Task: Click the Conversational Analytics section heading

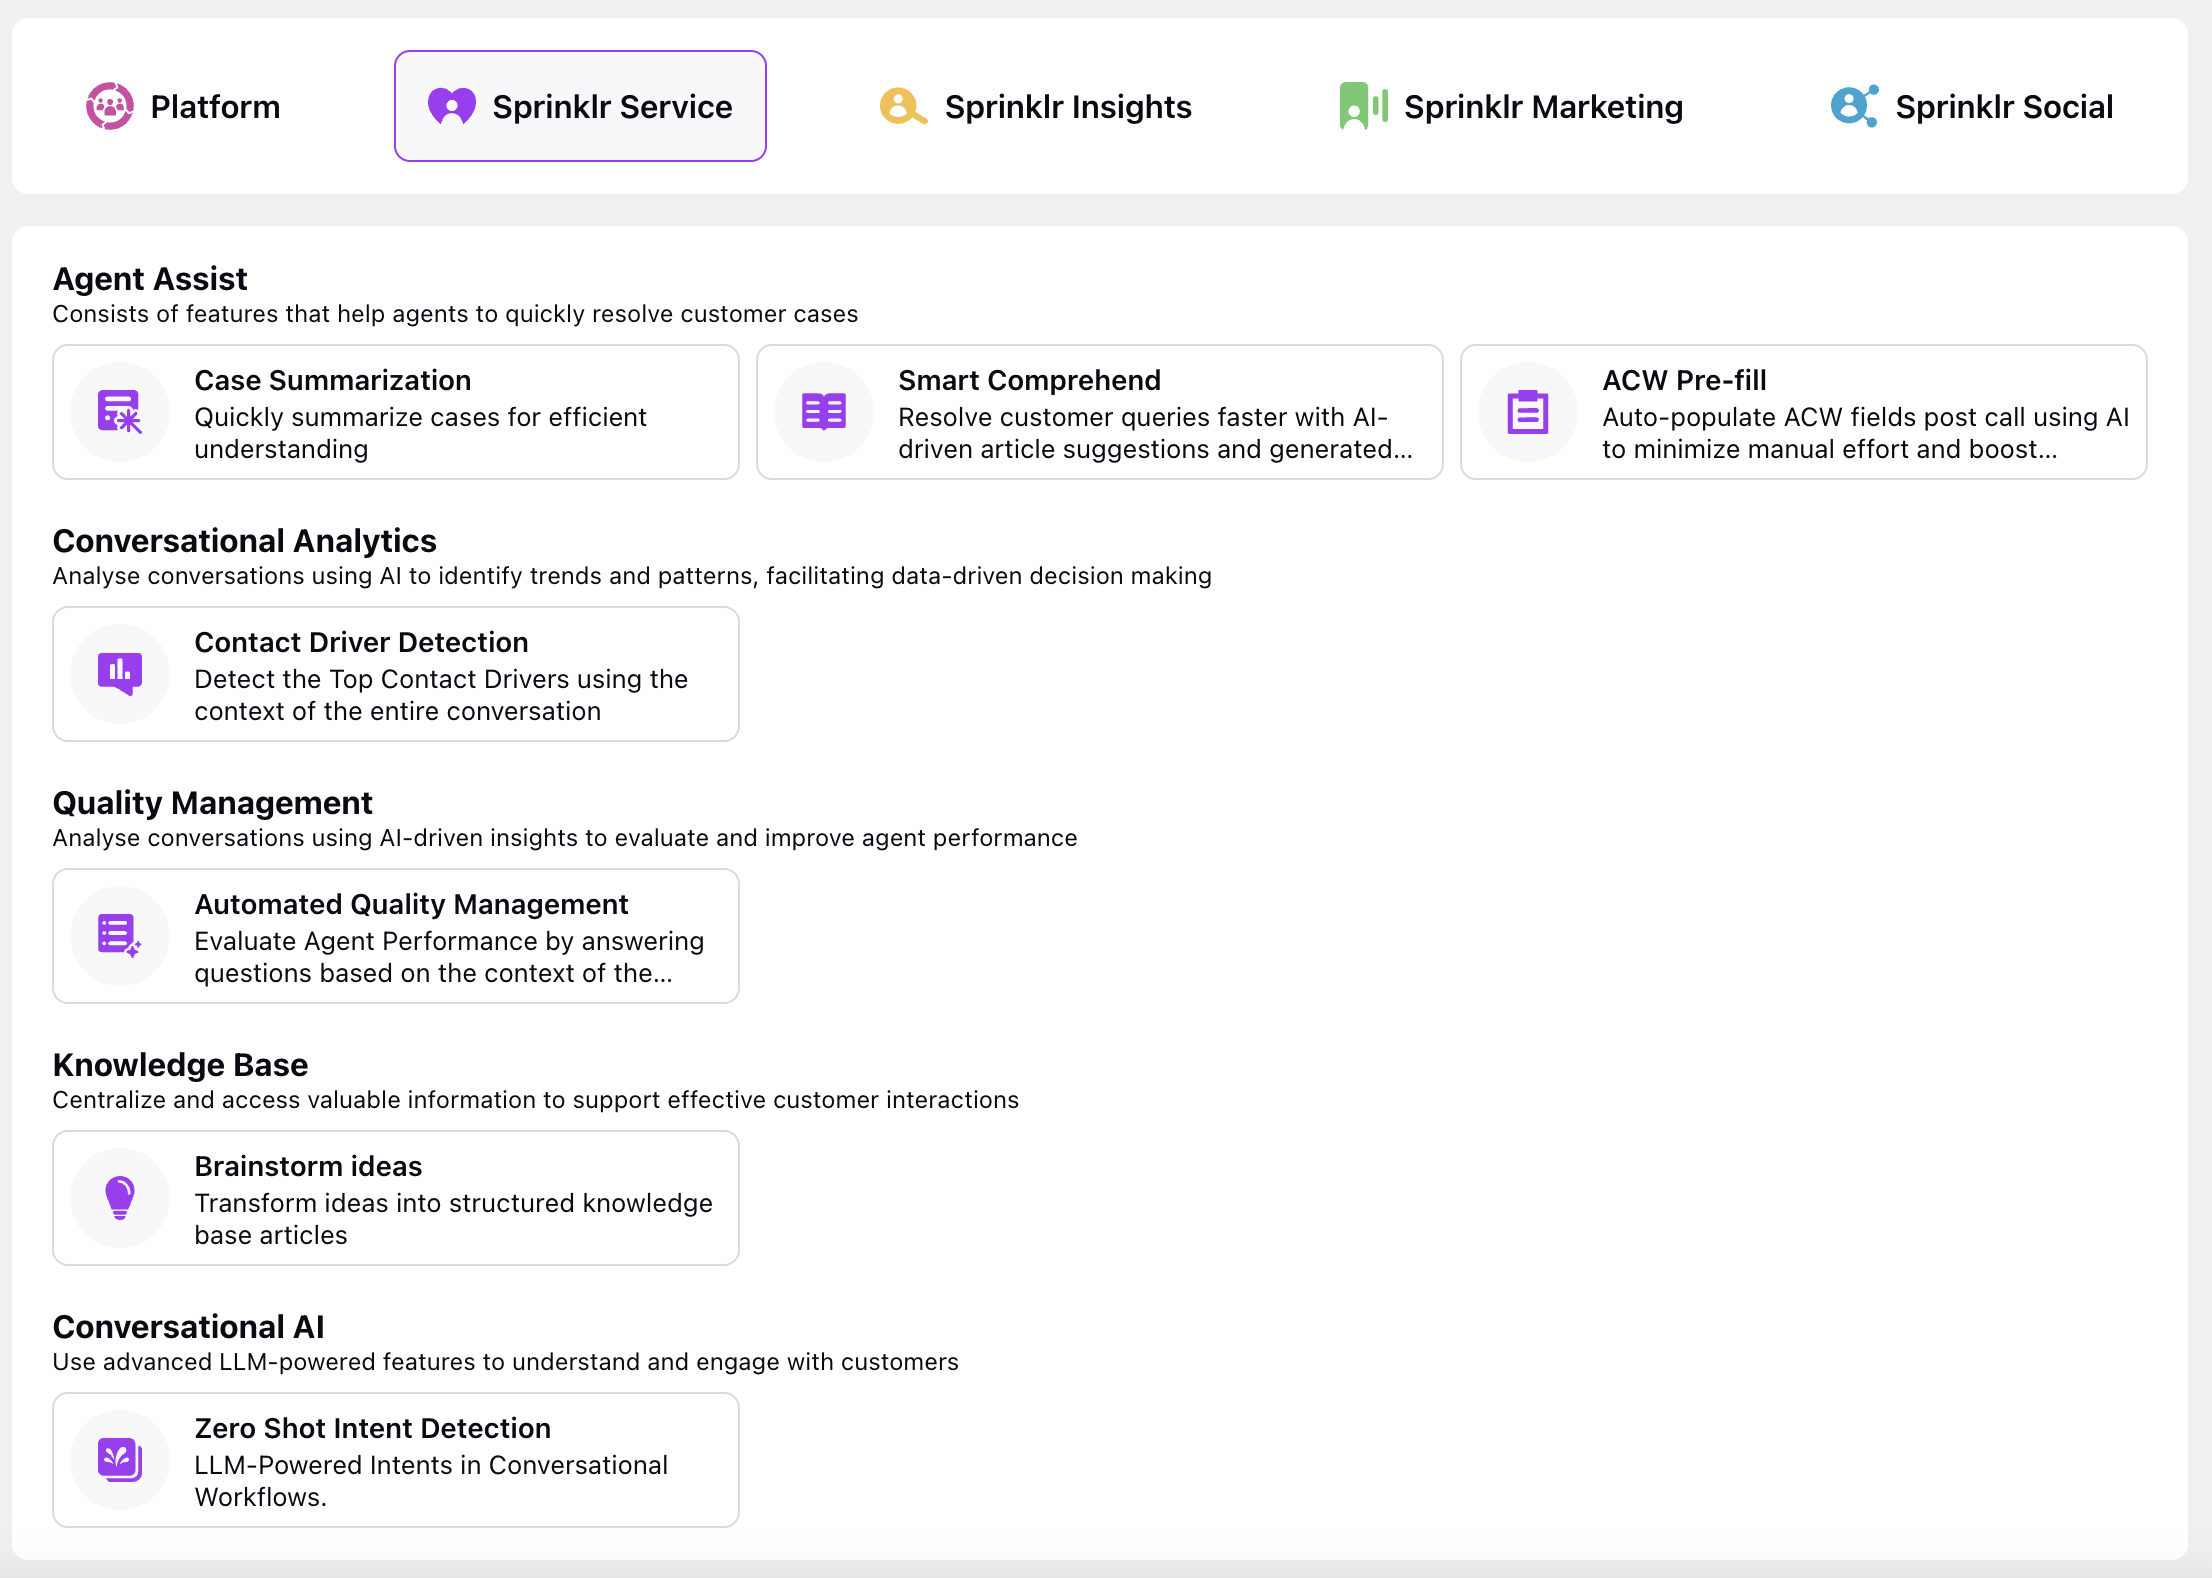Action: pyautogui.click(x=245, y=540)
